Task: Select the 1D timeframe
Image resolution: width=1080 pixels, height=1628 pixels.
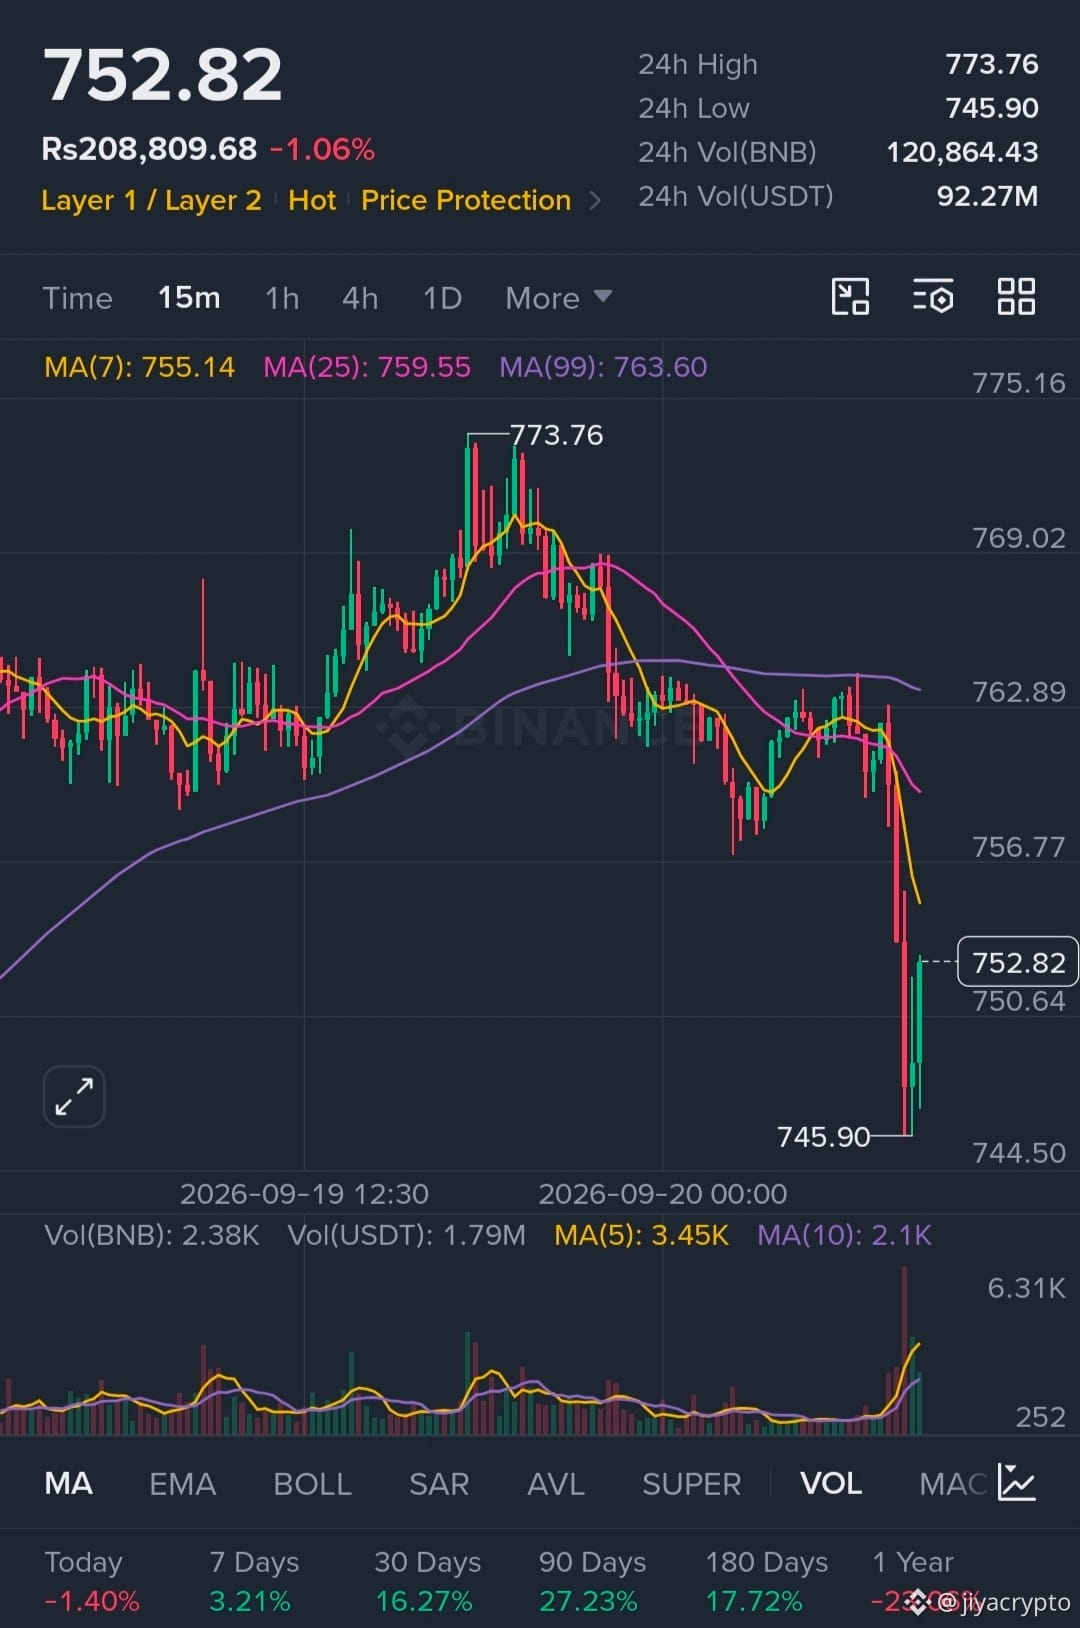Action: (442, 298)
